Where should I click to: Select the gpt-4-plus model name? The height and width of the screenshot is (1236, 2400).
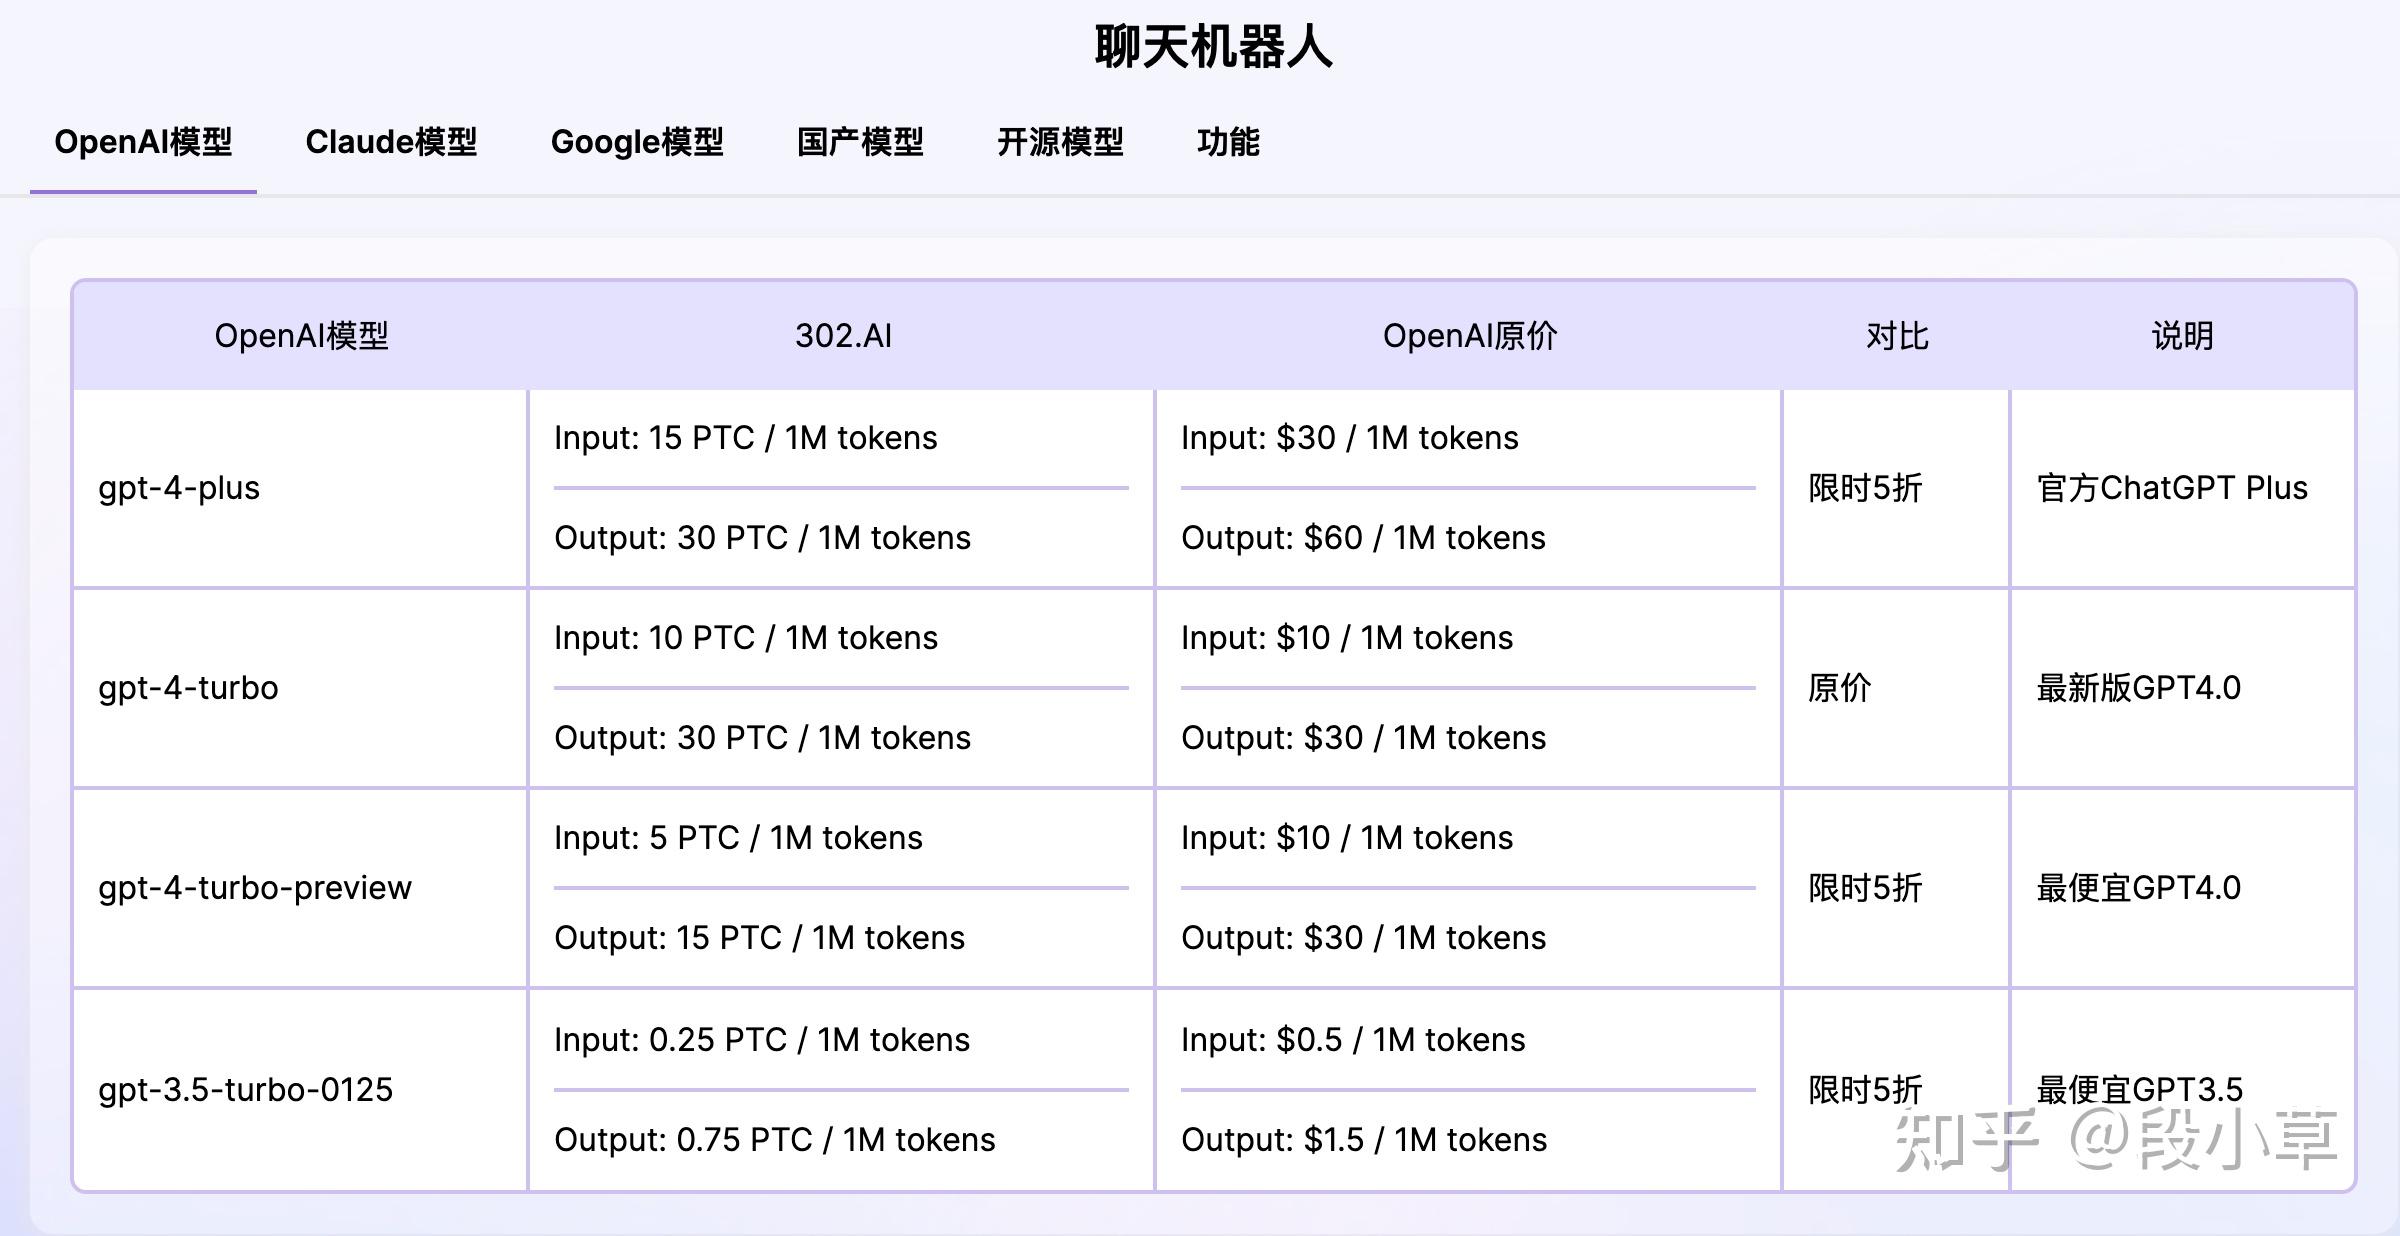178,487
